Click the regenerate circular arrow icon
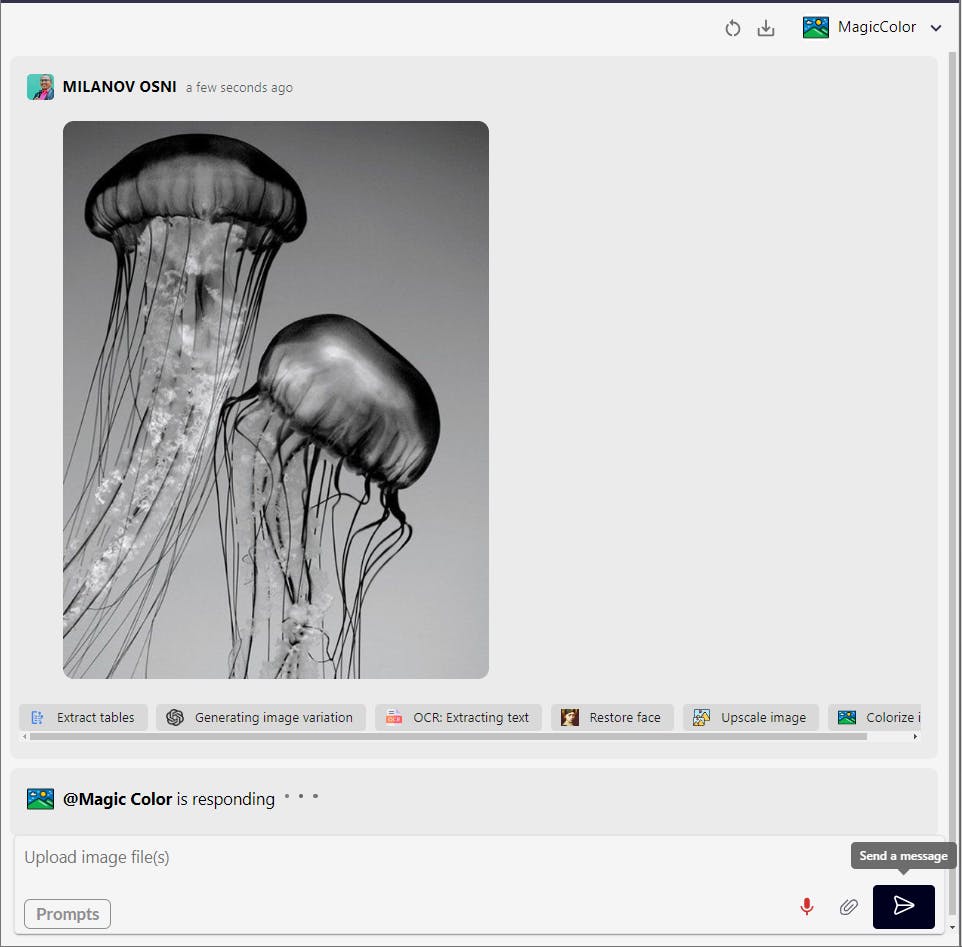 coord(733,28)
